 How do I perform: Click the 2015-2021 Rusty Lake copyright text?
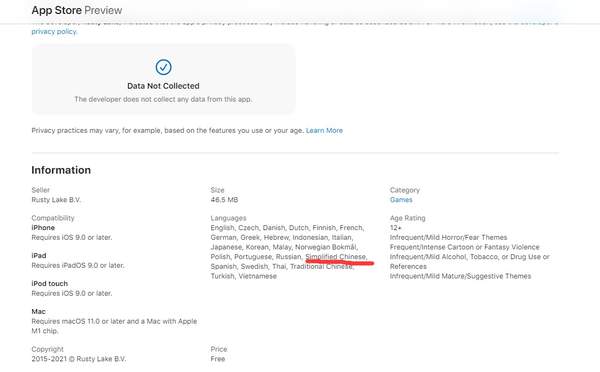tap(78, 359)
